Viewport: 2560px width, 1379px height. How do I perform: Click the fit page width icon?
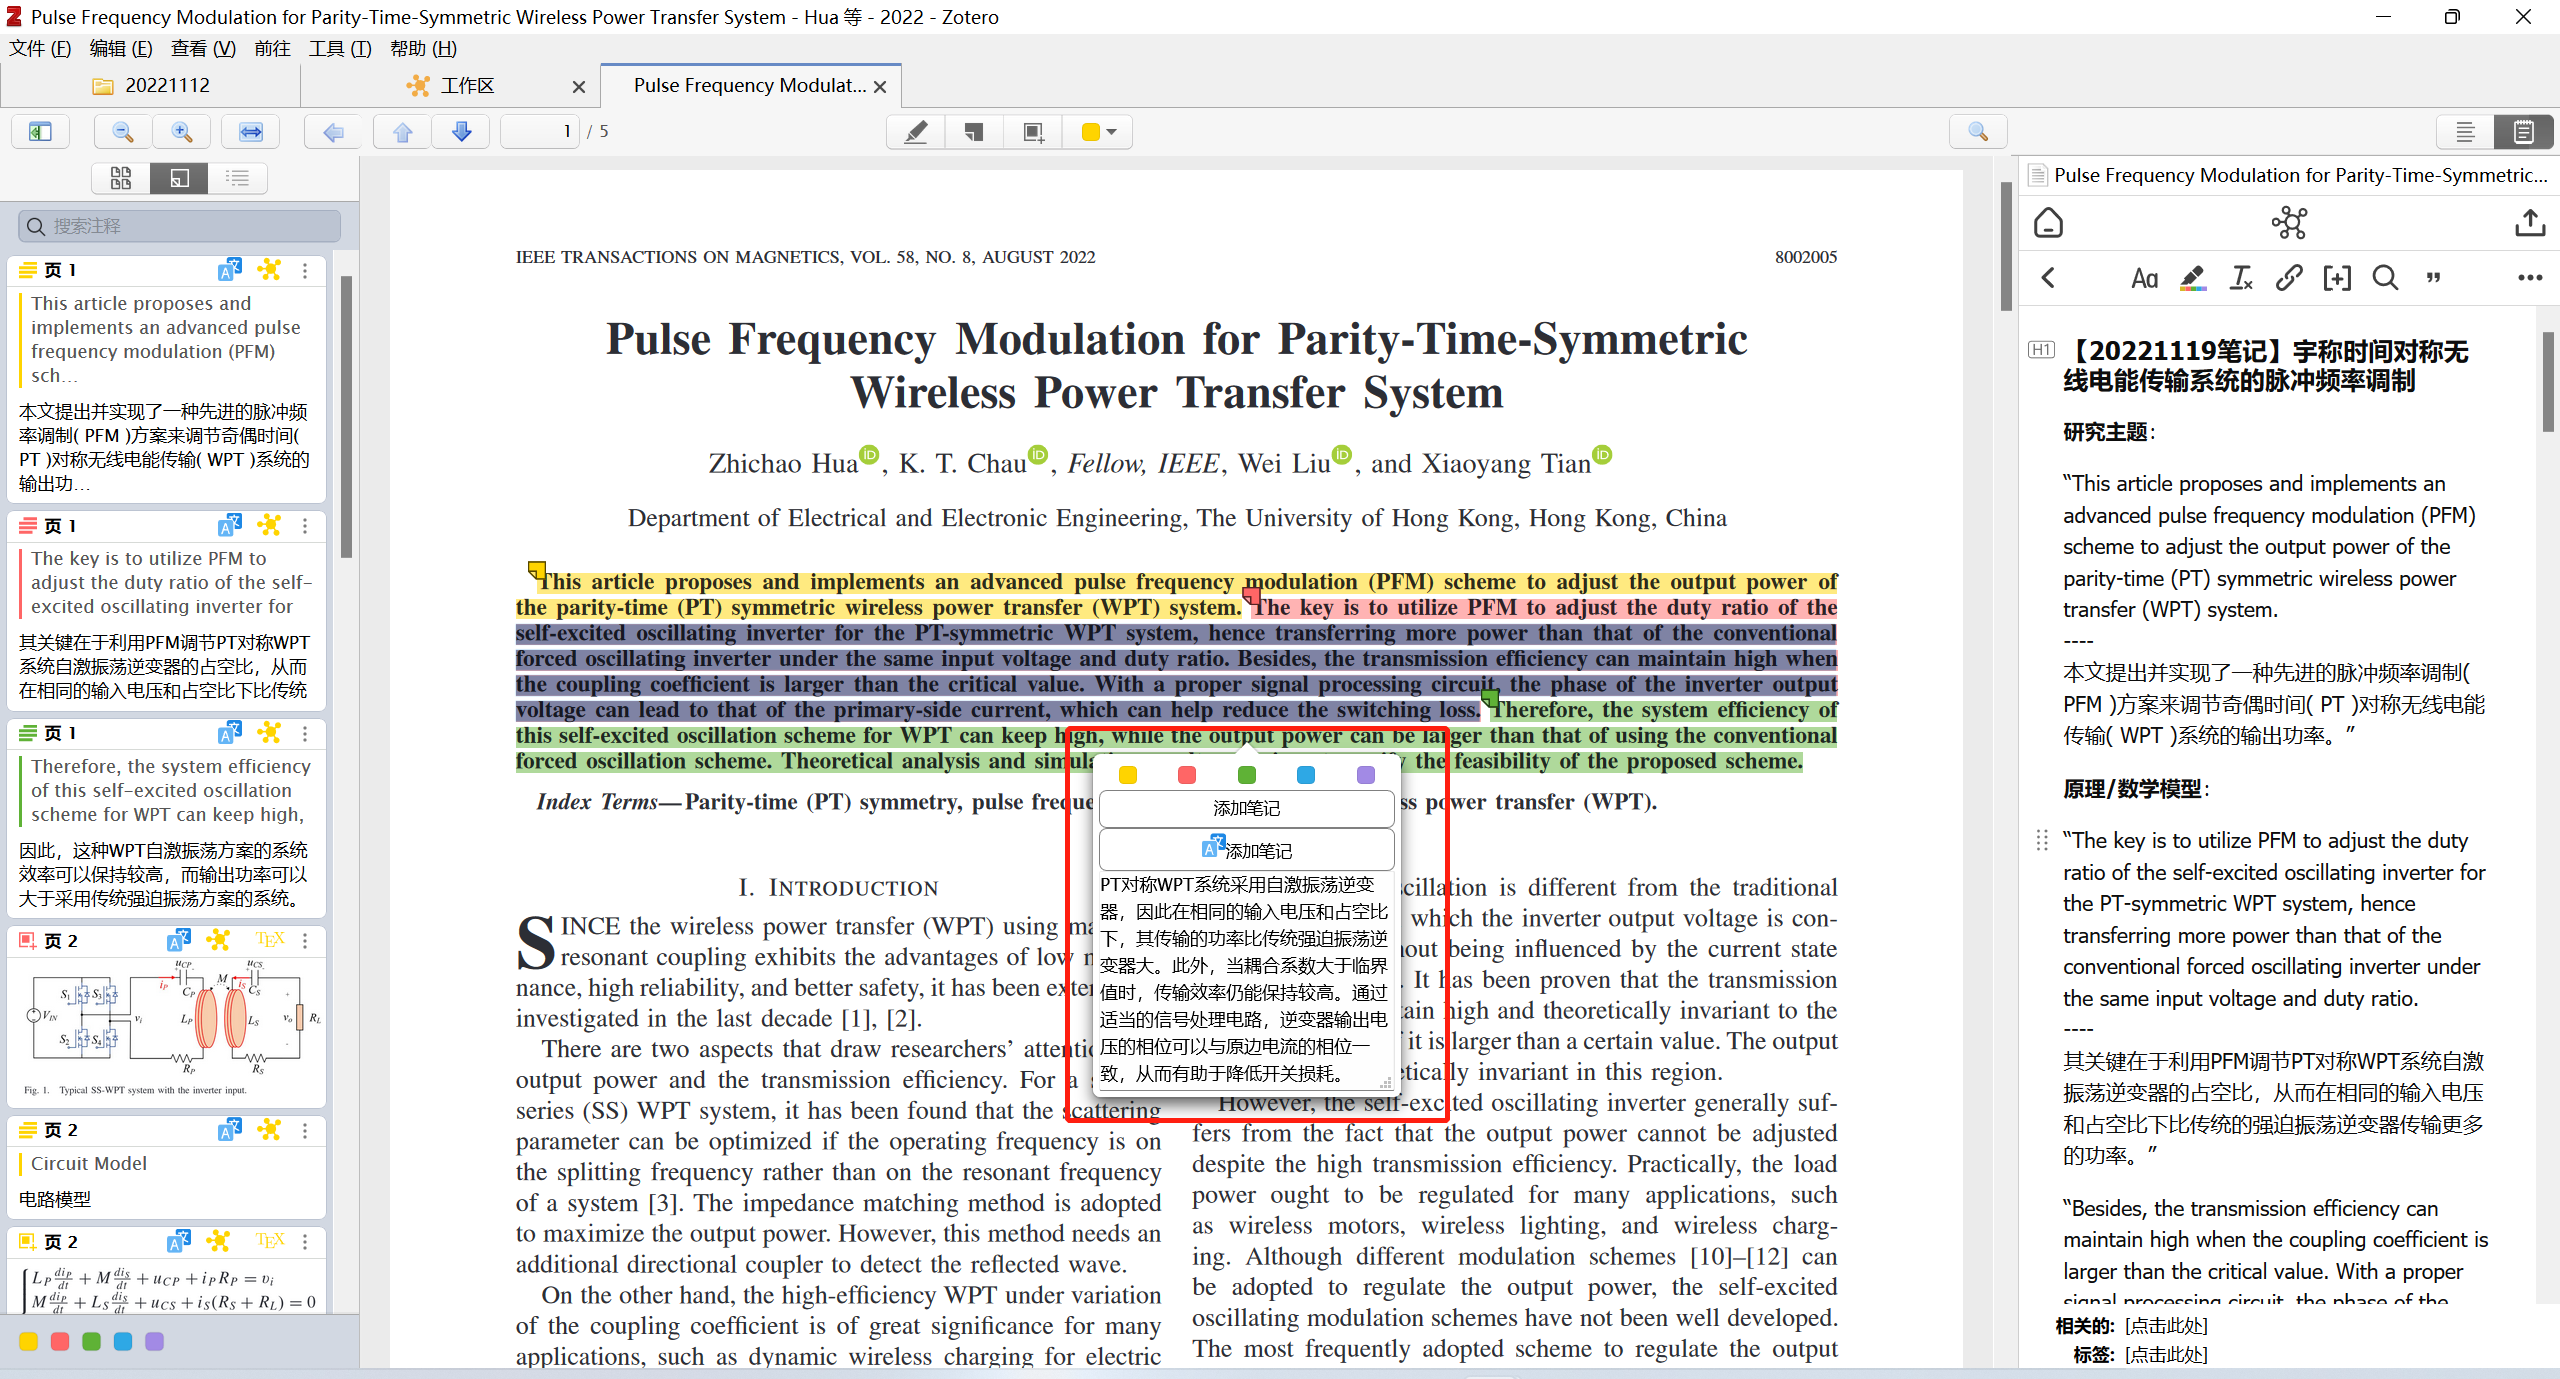pos(250,131)
